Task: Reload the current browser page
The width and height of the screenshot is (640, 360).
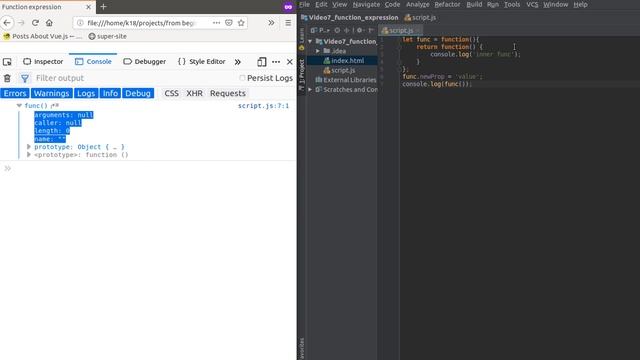Action: [35, 23]
